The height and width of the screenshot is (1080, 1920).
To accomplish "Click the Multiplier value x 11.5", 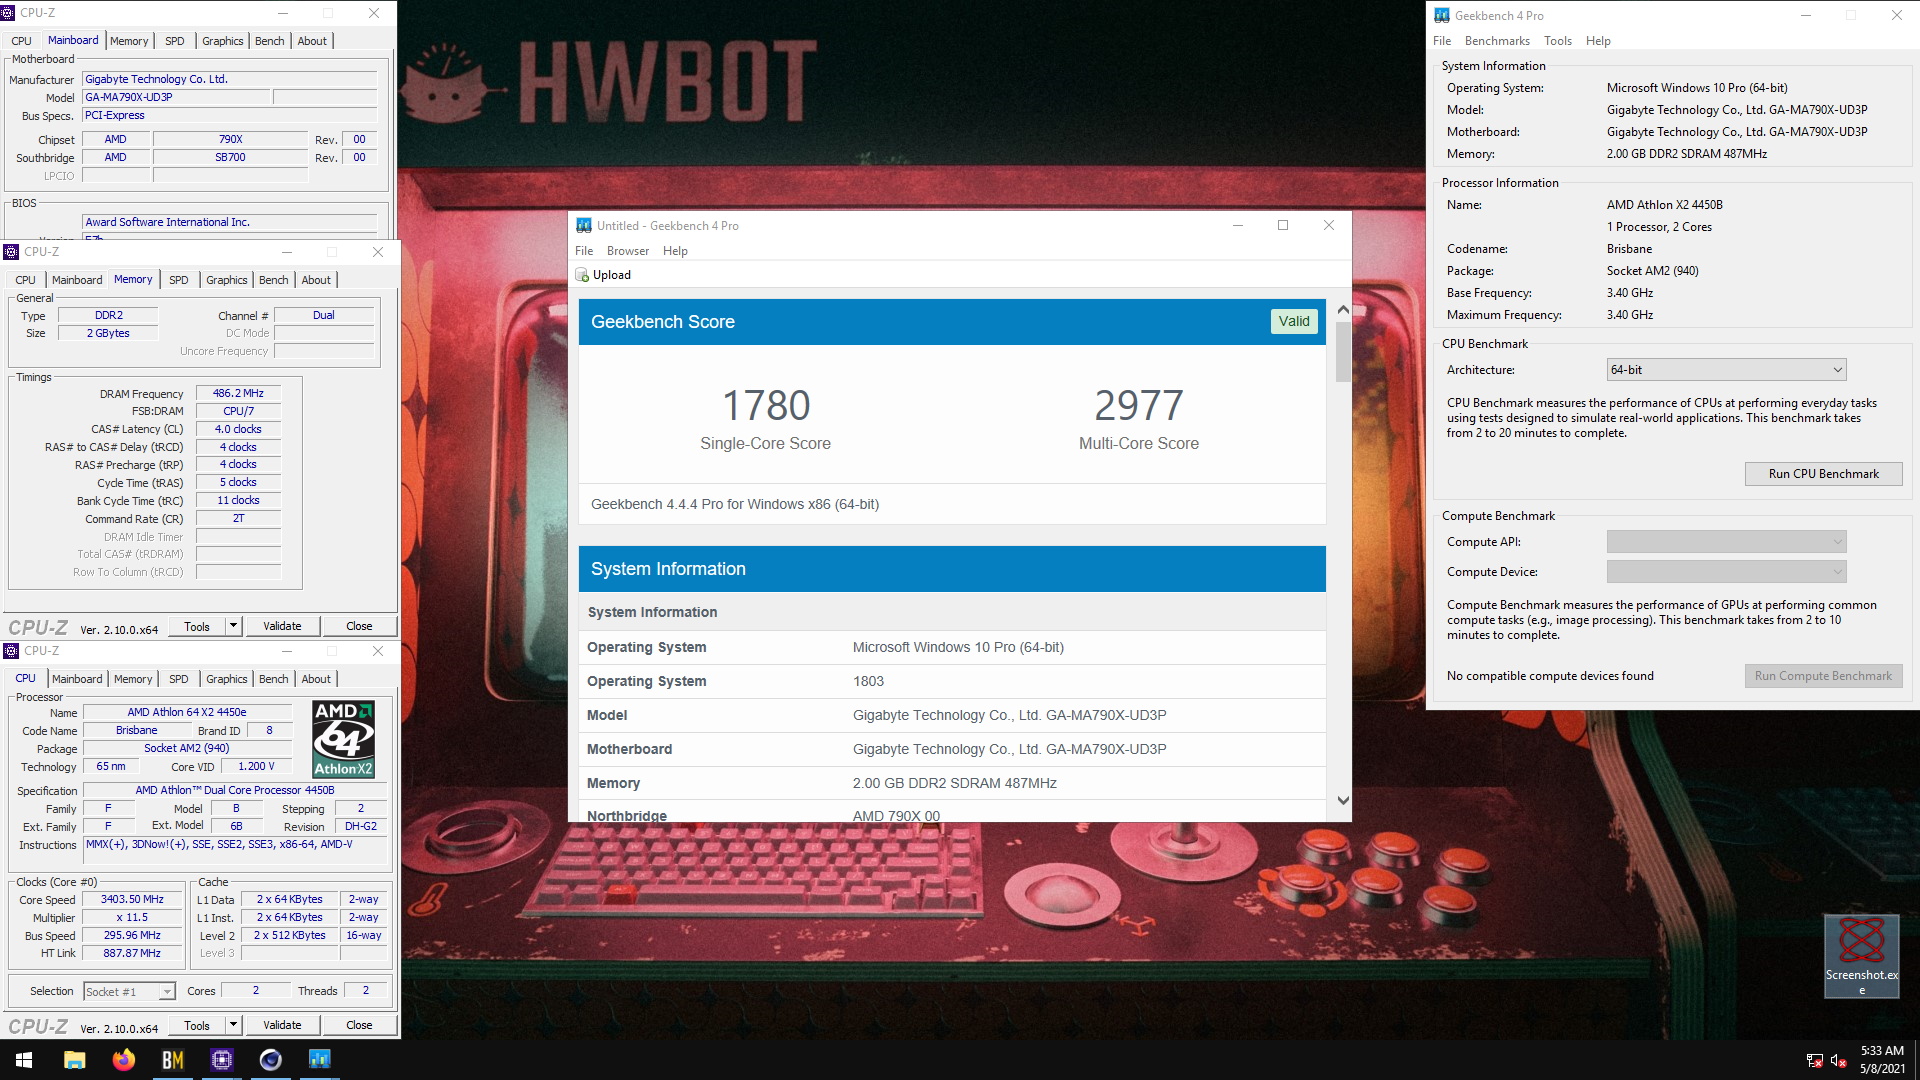I will (x=132, y=918).
